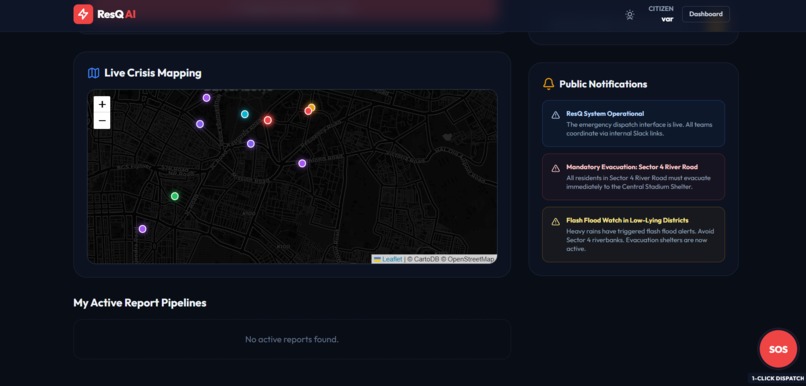Open the ResQ System Operational notification

[633, 123]
